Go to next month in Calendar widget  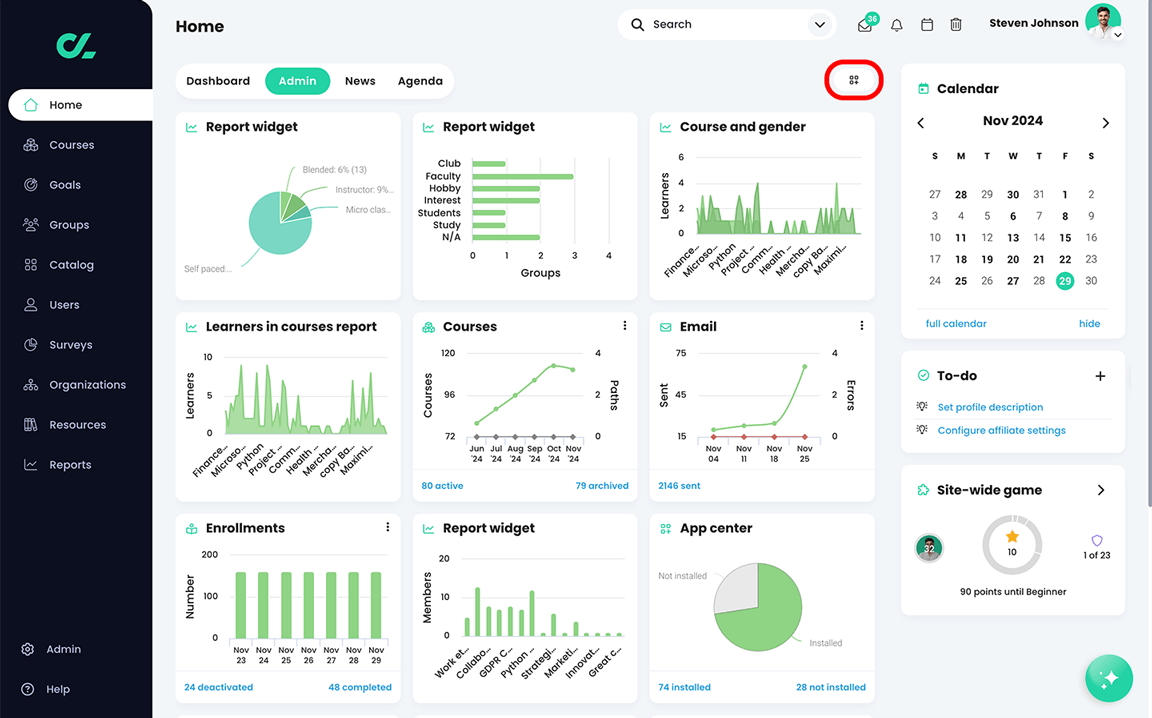point(1106,122)
